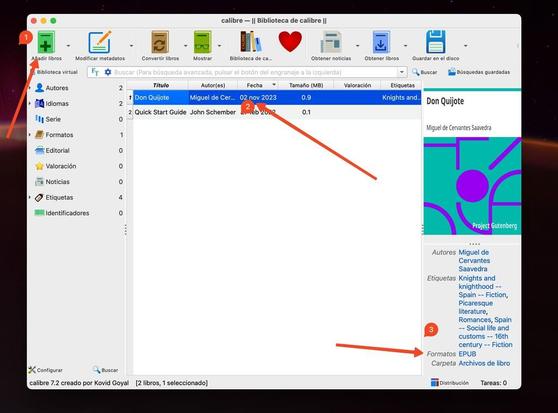This screenshot has height=413, width=558.
Task: Open Configurar in bottom left
Action: click(x=46, y=370)
